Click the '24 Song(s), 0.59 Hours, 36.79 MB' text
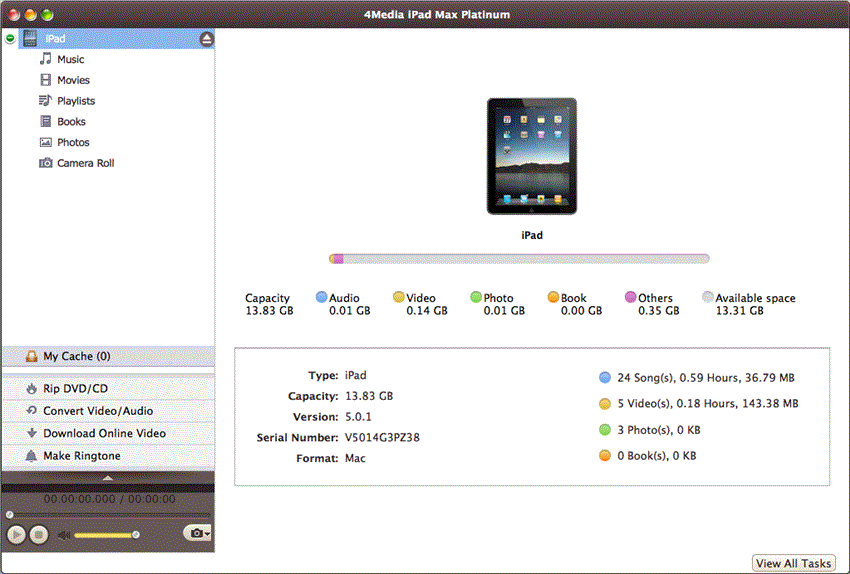Image resolution: width=850 pixels, height=574 pixels. [706, 378]
